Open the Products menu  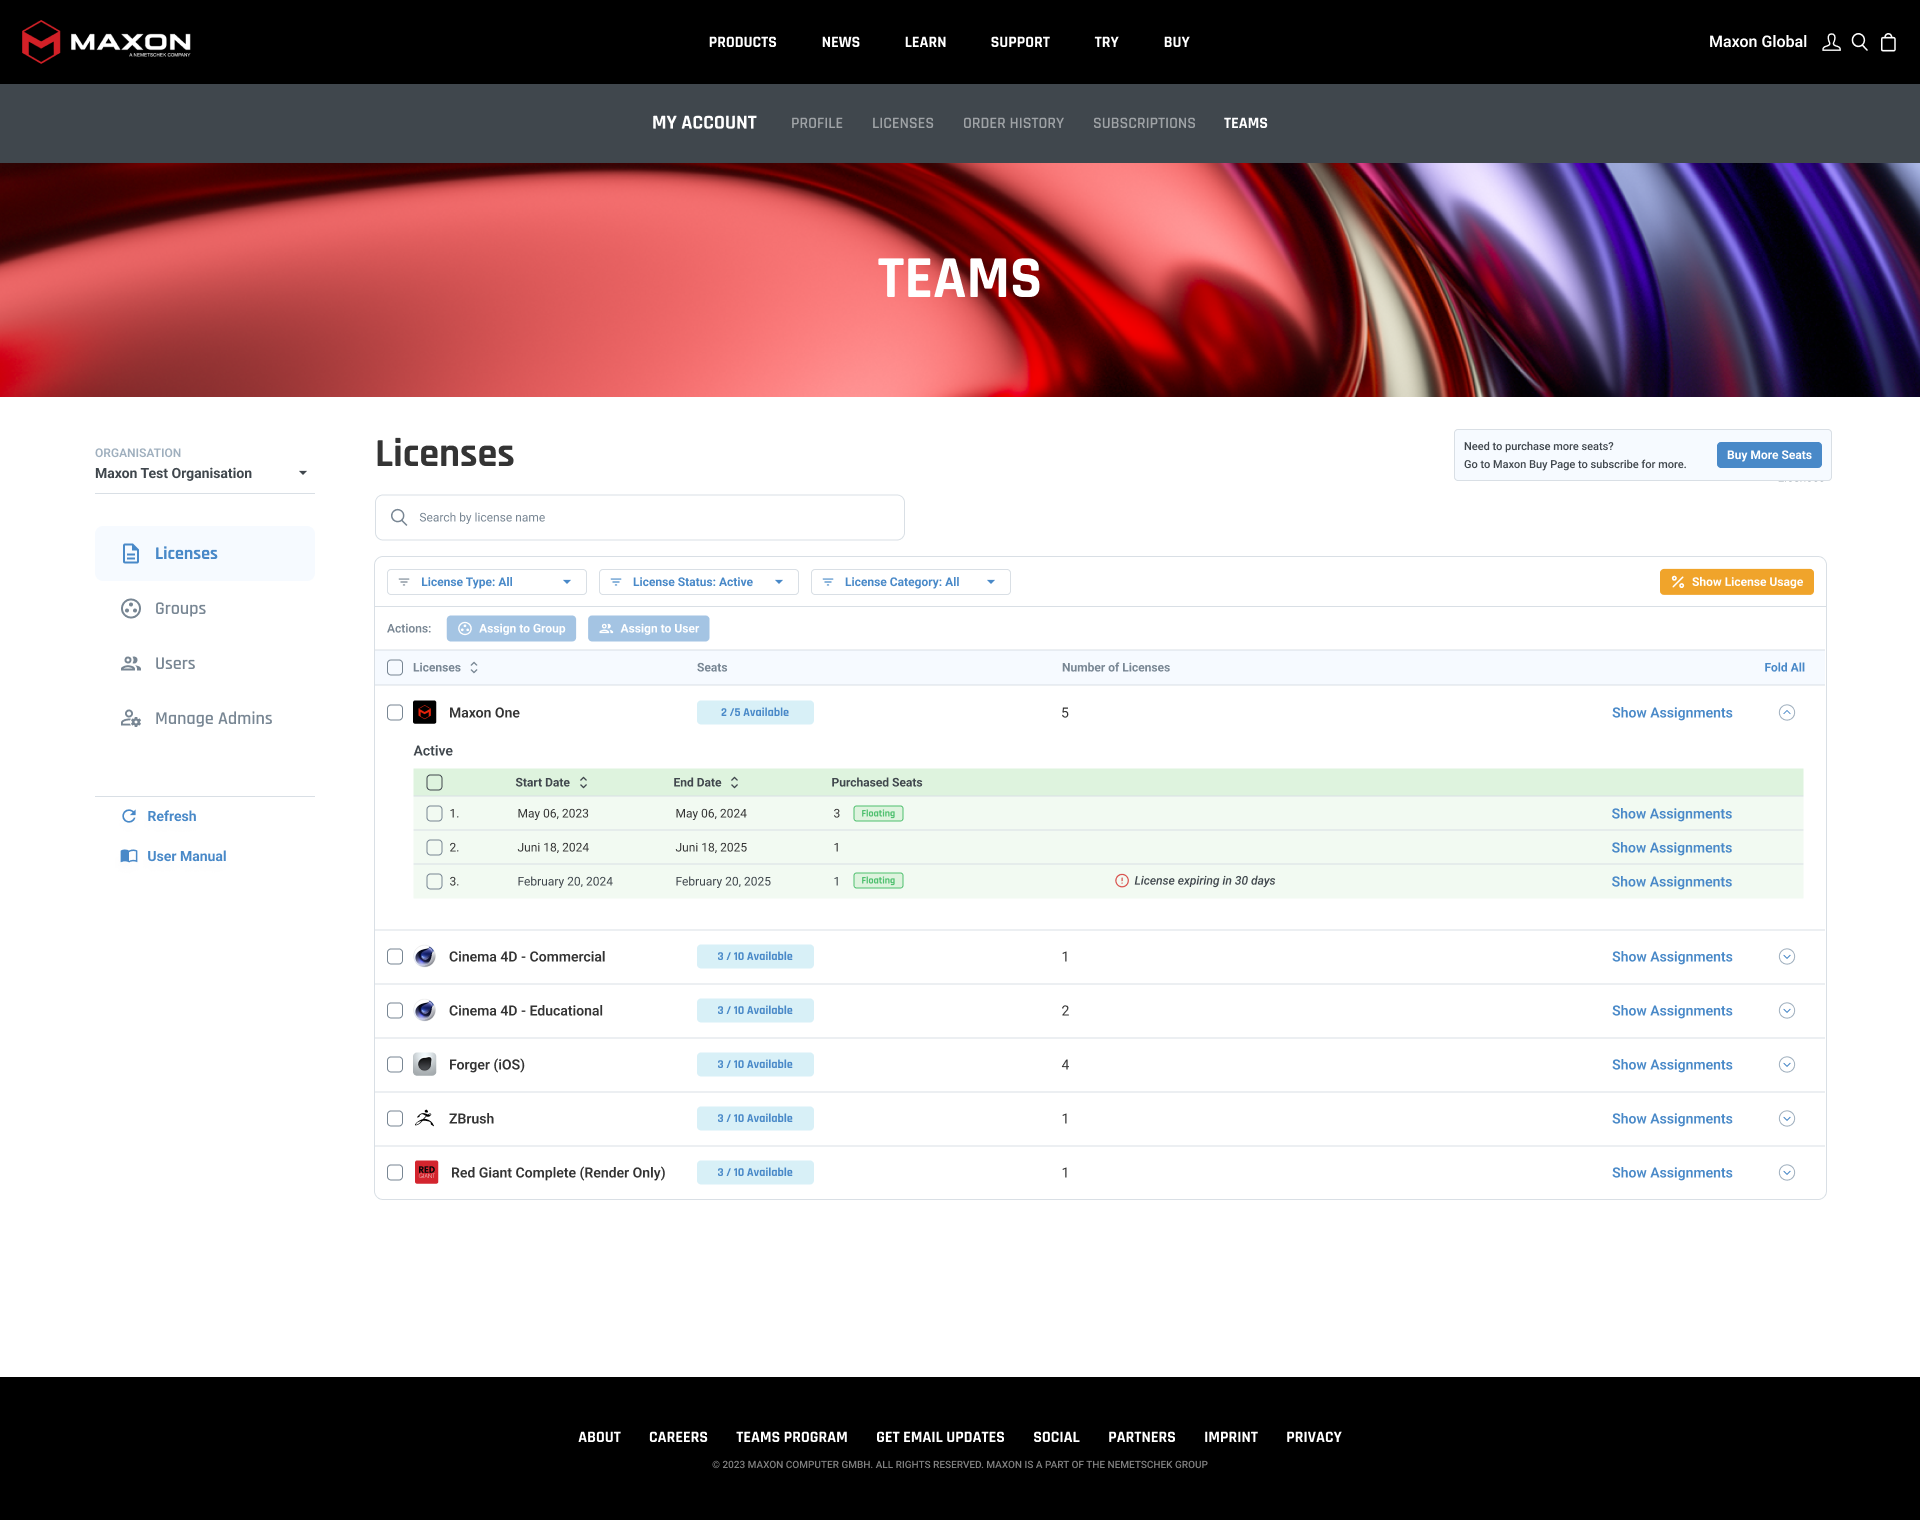[742, 42]
